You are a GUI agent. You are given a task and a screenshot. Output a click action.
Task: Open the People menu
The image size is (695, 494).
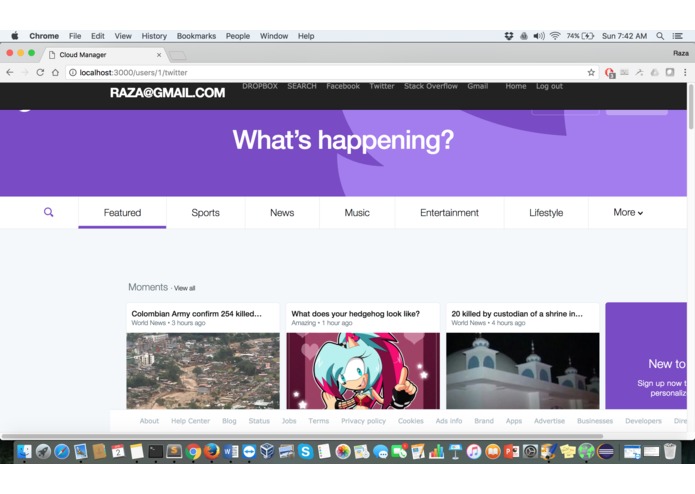click(238, 36)
